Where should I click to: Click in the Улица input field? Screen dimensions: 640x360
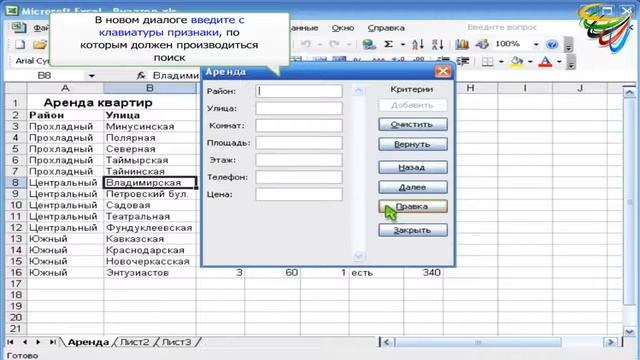[x=299, y=108]
